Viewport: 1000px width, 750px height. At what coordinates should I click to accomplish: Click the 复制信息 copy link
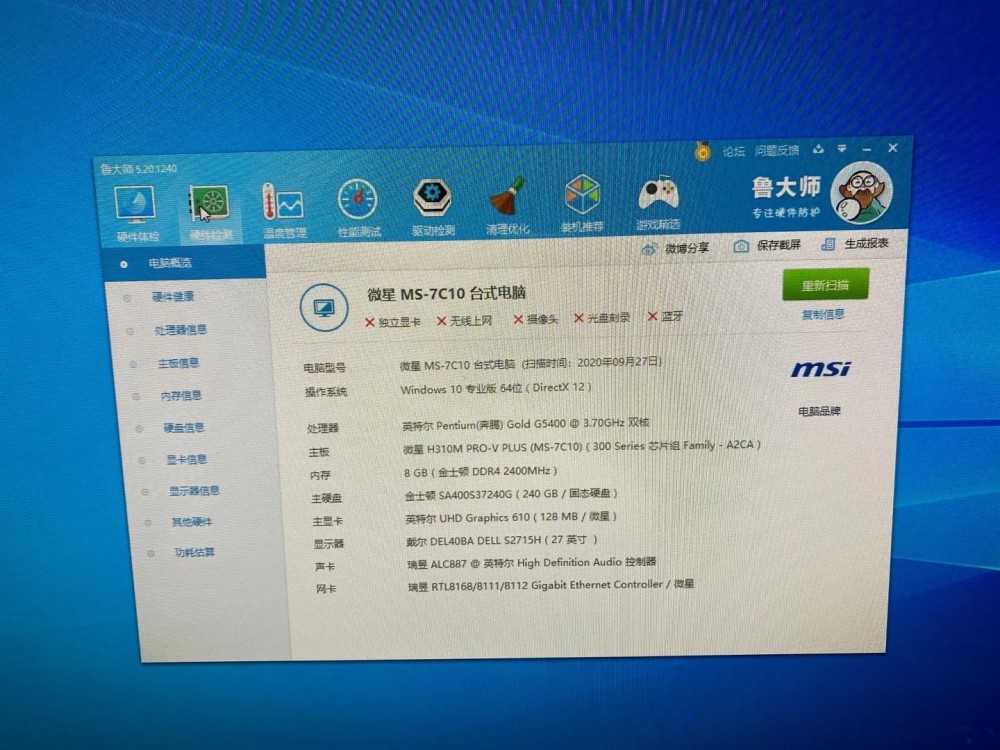pyautogui.click(x=826, y=312)
